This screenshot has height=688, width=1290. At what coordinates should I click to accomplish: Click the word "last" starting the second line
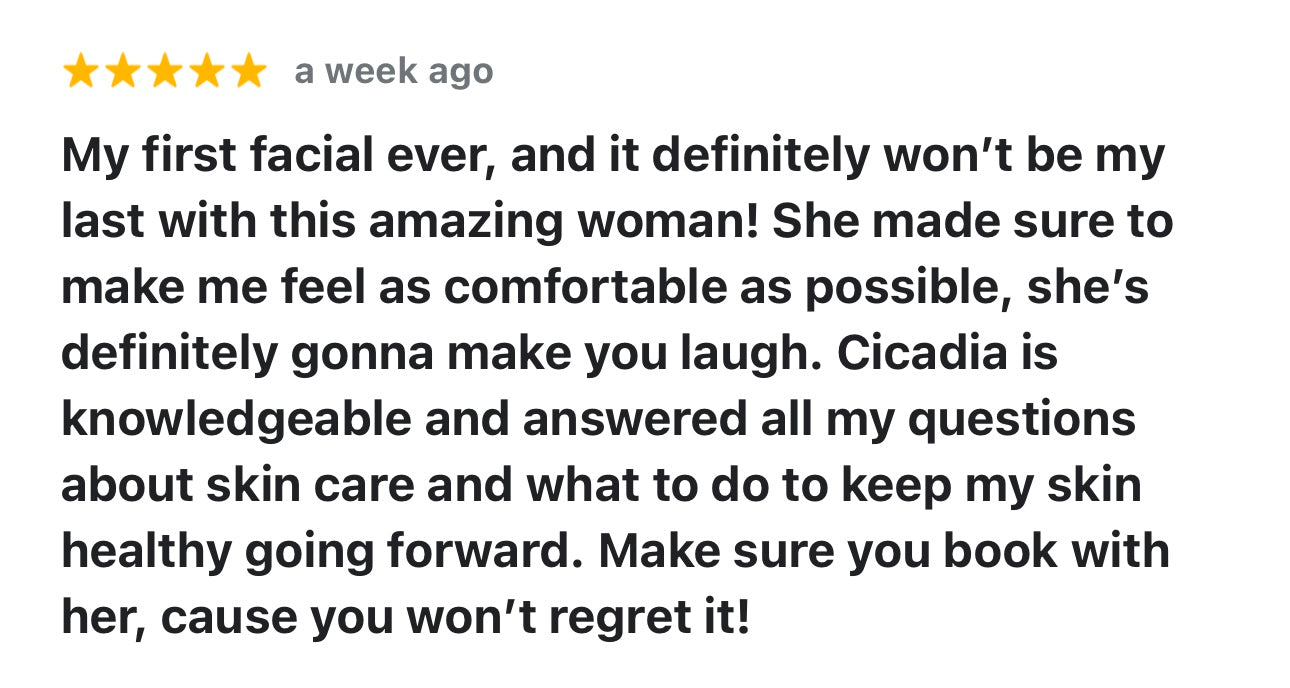click(x=103, y=222)
